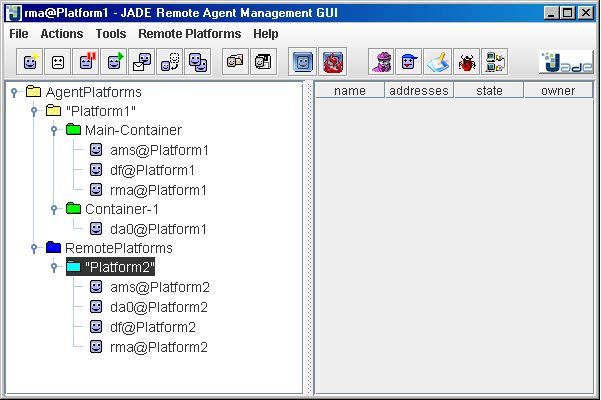
Task: Click the Resume Agent icon with green arrow
Action: click(x=114, y=62)
